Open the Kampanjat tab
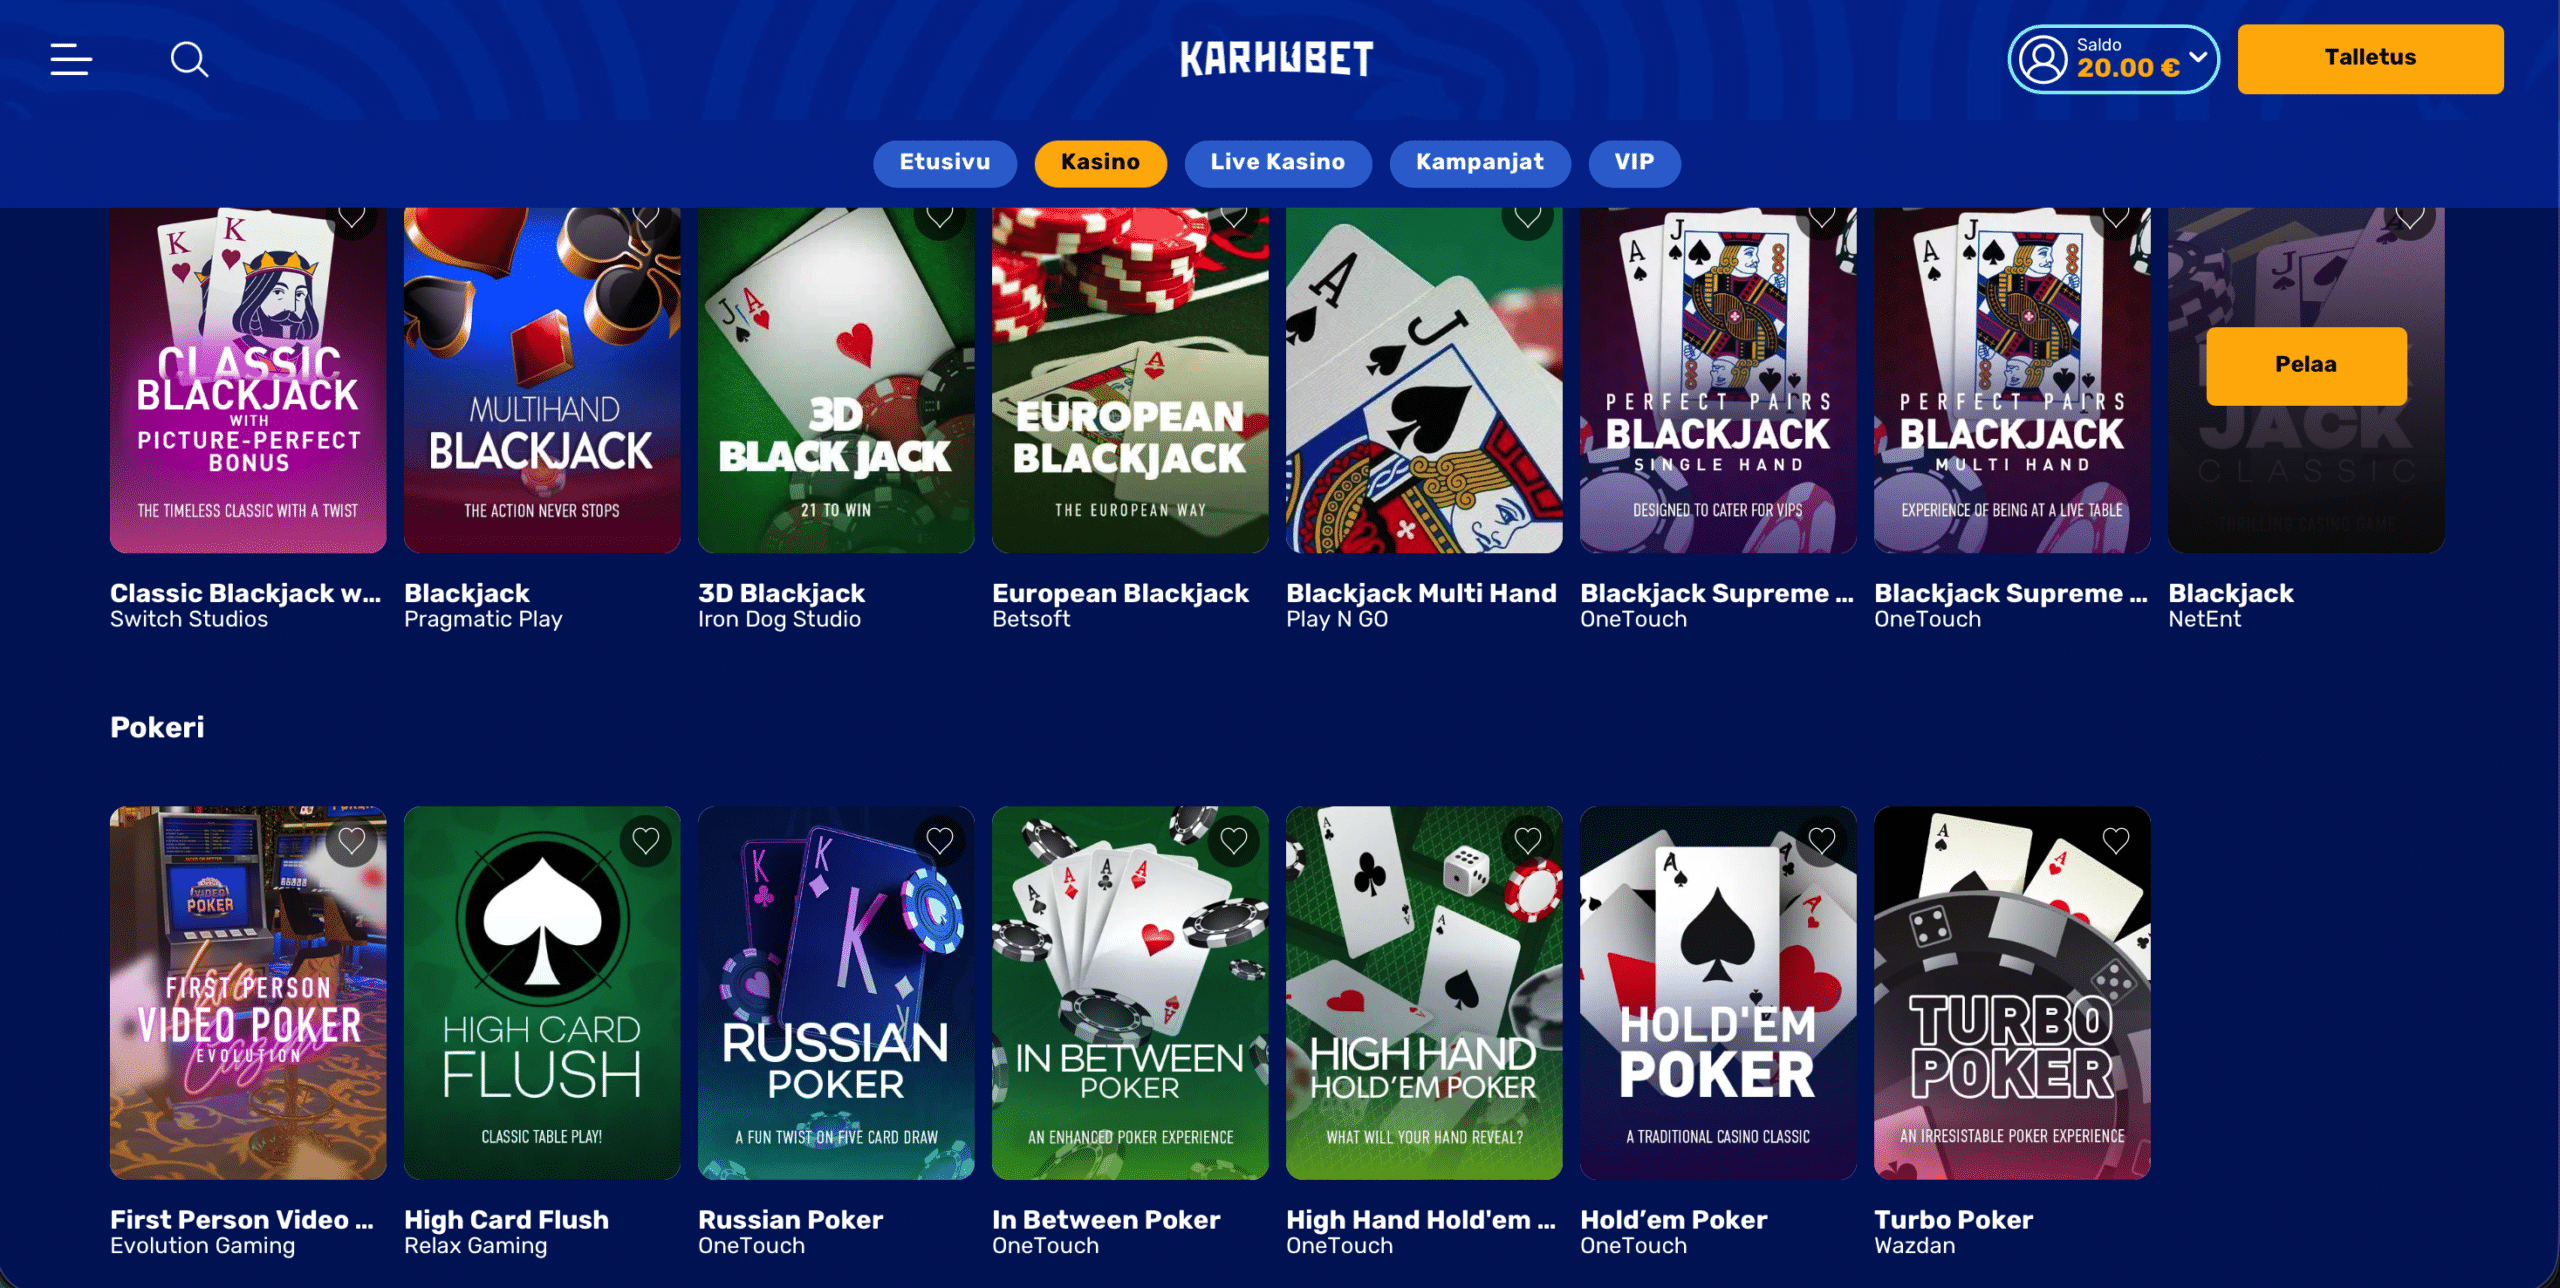Viewport: 2560px width, 1288px height. click(x=1479, y=162)
